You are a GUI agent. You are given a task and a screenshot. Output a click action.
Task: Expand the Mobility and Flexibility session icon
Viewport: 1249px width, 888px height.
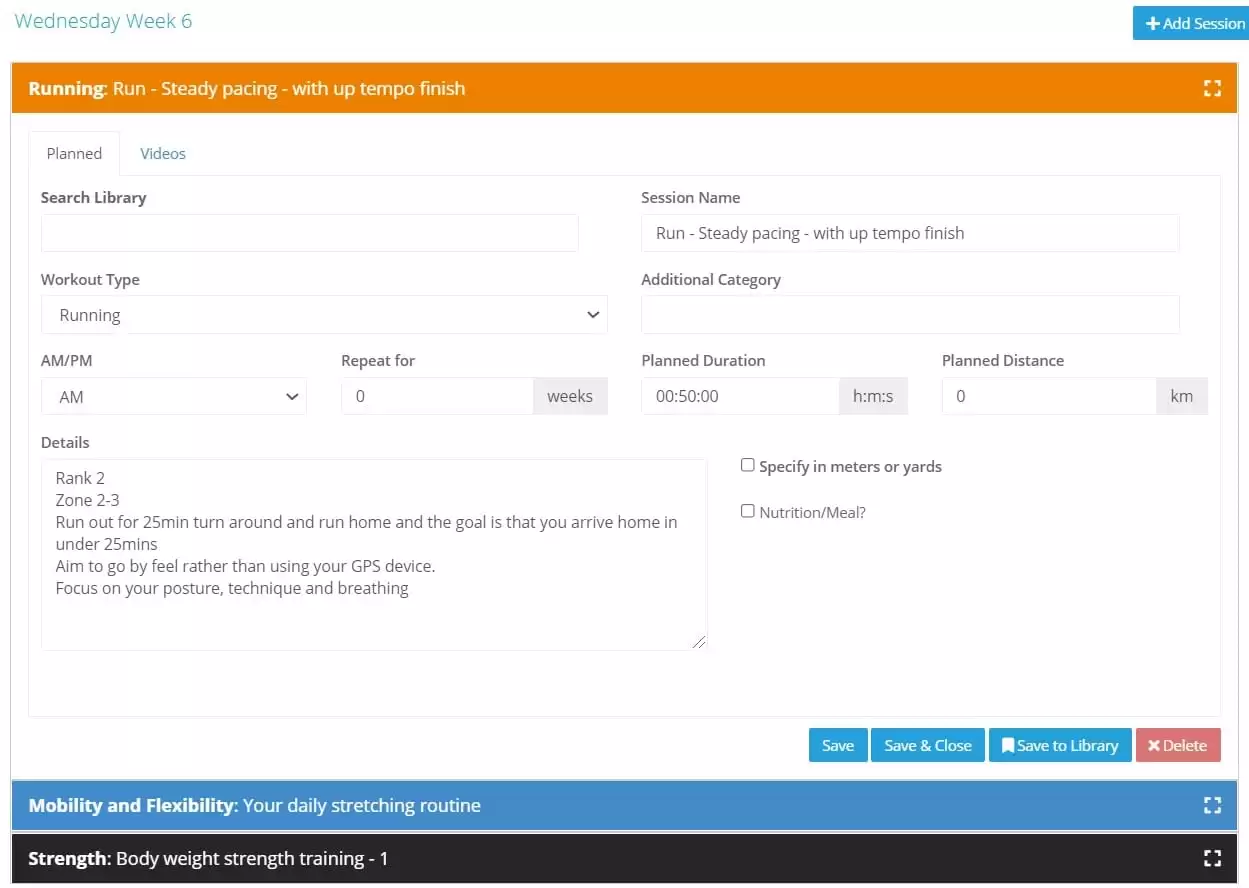click(1212, 805)
